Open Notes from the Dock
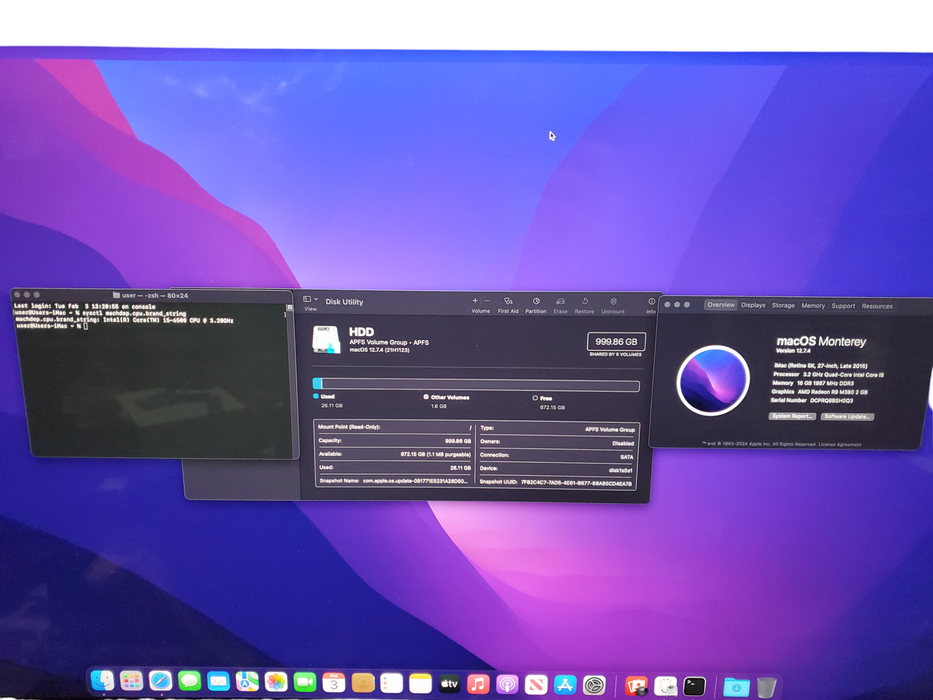Screen dimensions: 933x700 coord(421,683)
